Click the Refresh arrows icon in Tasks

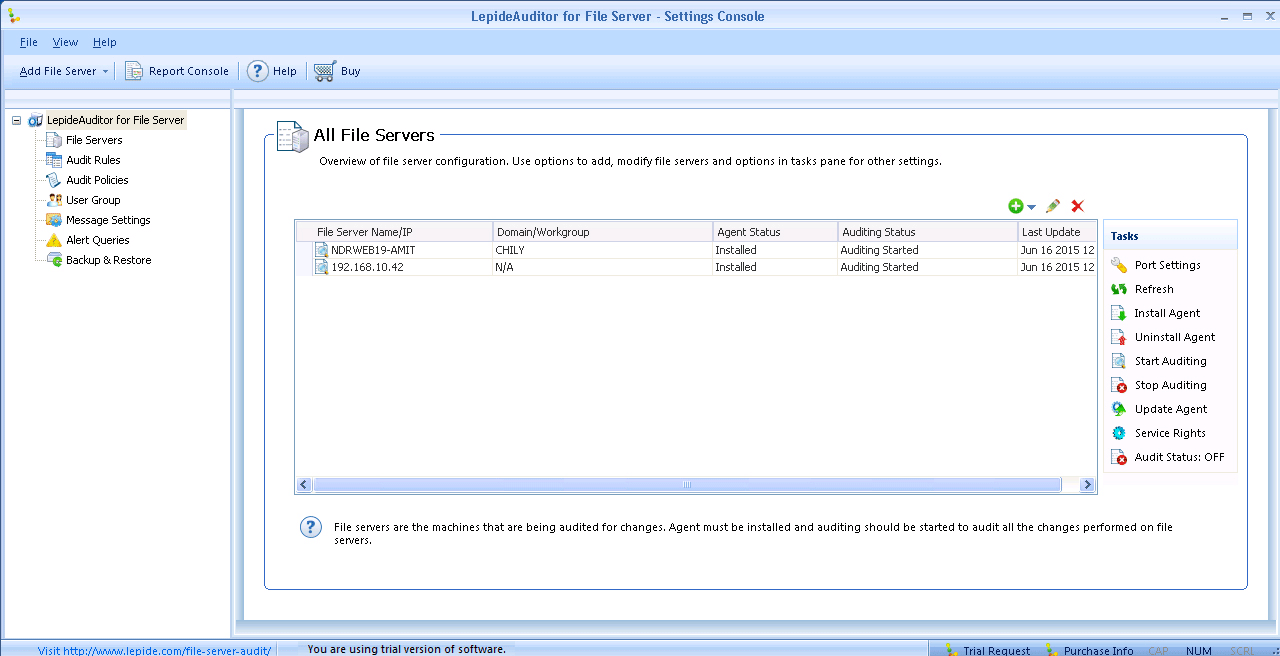(1118, 289)
